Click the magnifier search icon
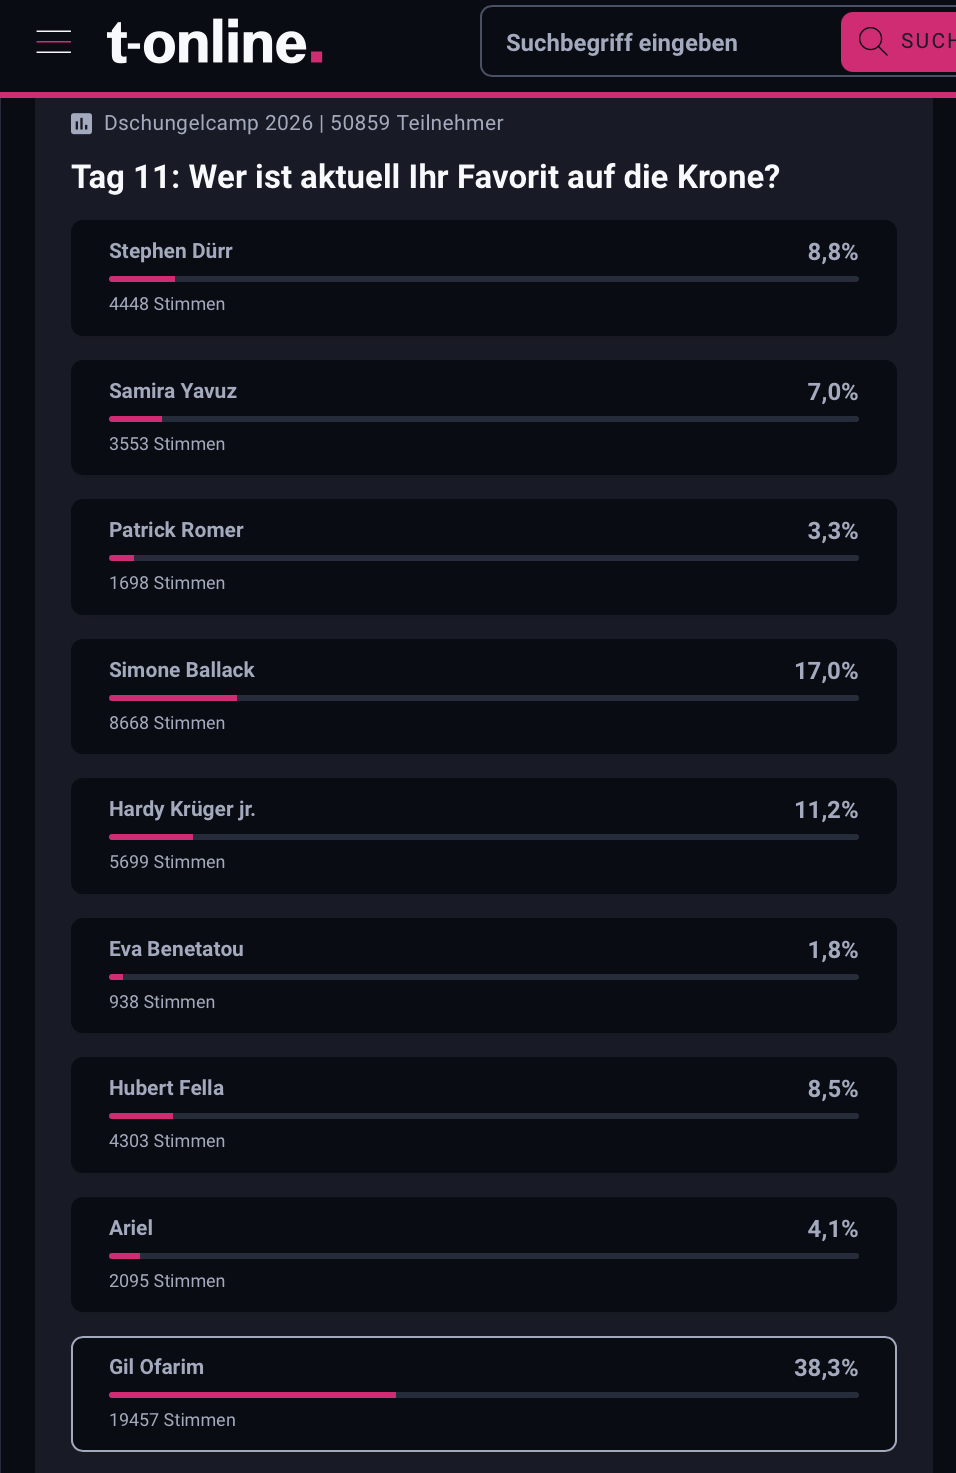This screenshot has height=1473, width=956. (x=873, y=42)
